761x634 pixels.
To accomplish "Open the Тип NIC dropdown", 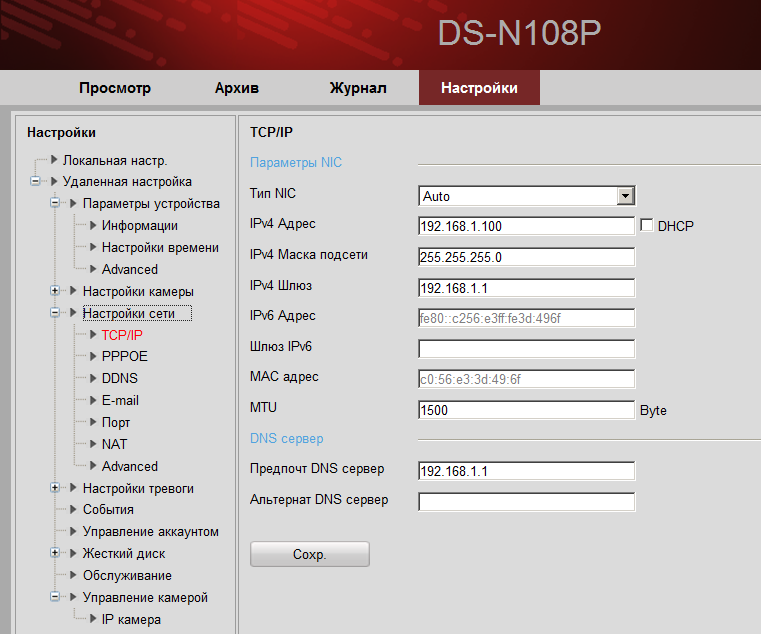I will pyautogui.click(x=527, y=196).
